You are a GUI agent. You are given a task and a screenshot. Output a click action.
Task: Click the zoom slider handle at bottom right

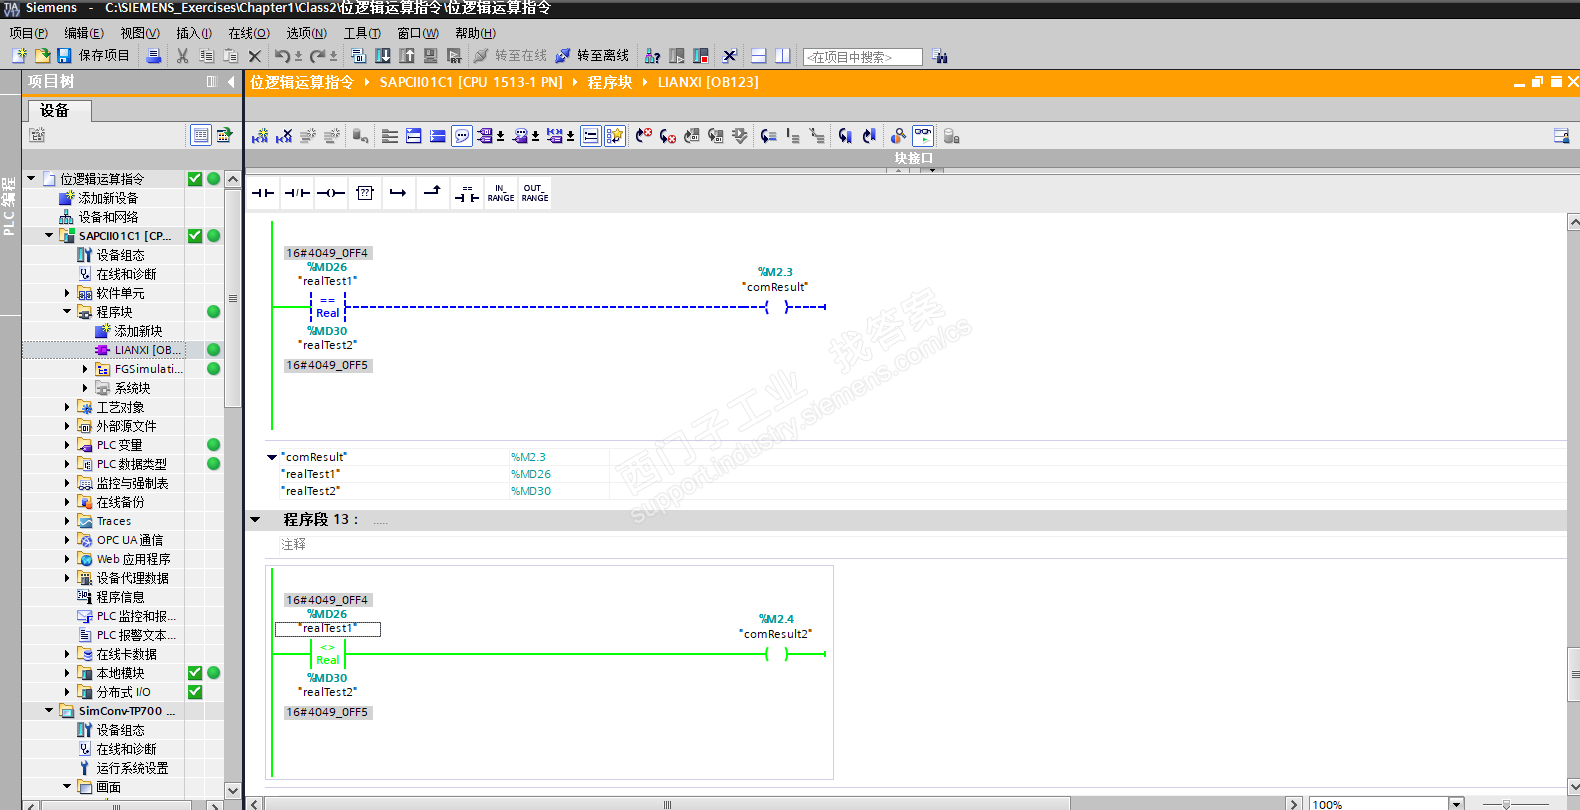click(x=1506, y=804)
